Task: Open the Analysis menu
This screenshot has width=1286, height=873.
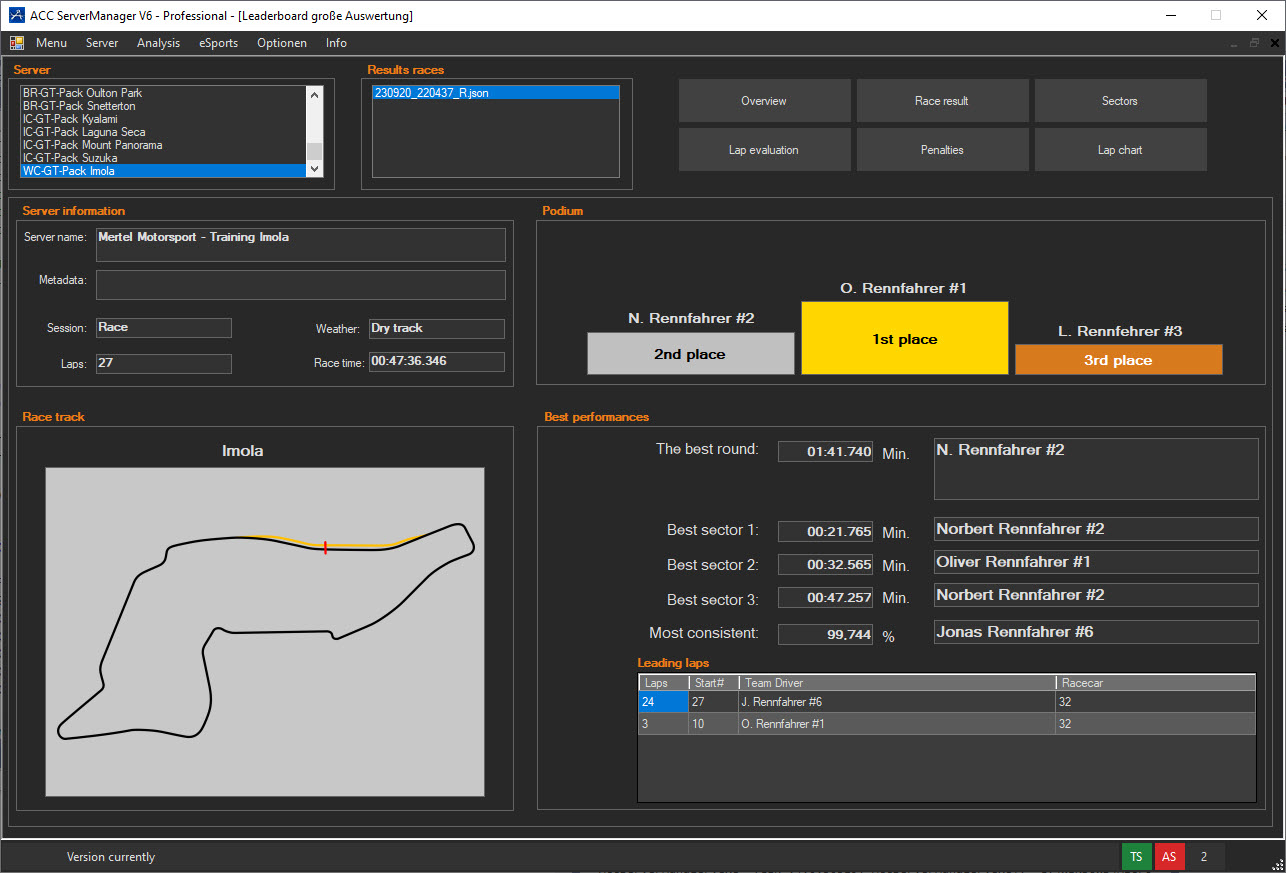Action: click(x=158, y=43)
